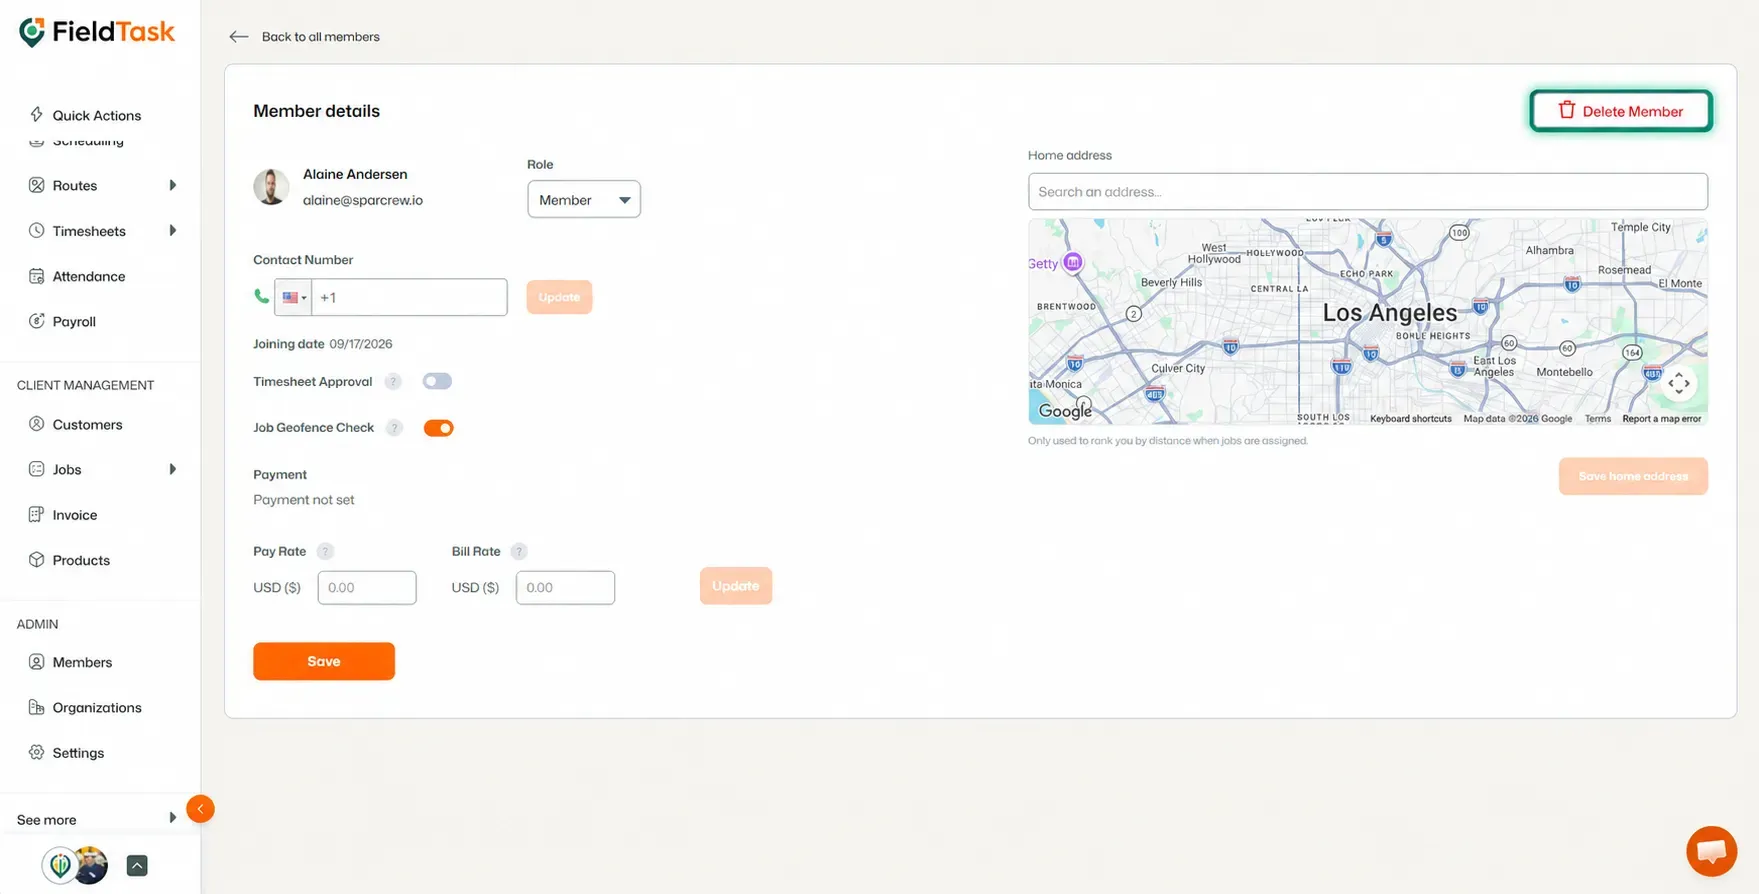Collapse the sidebar with orange arrow button

200,809
